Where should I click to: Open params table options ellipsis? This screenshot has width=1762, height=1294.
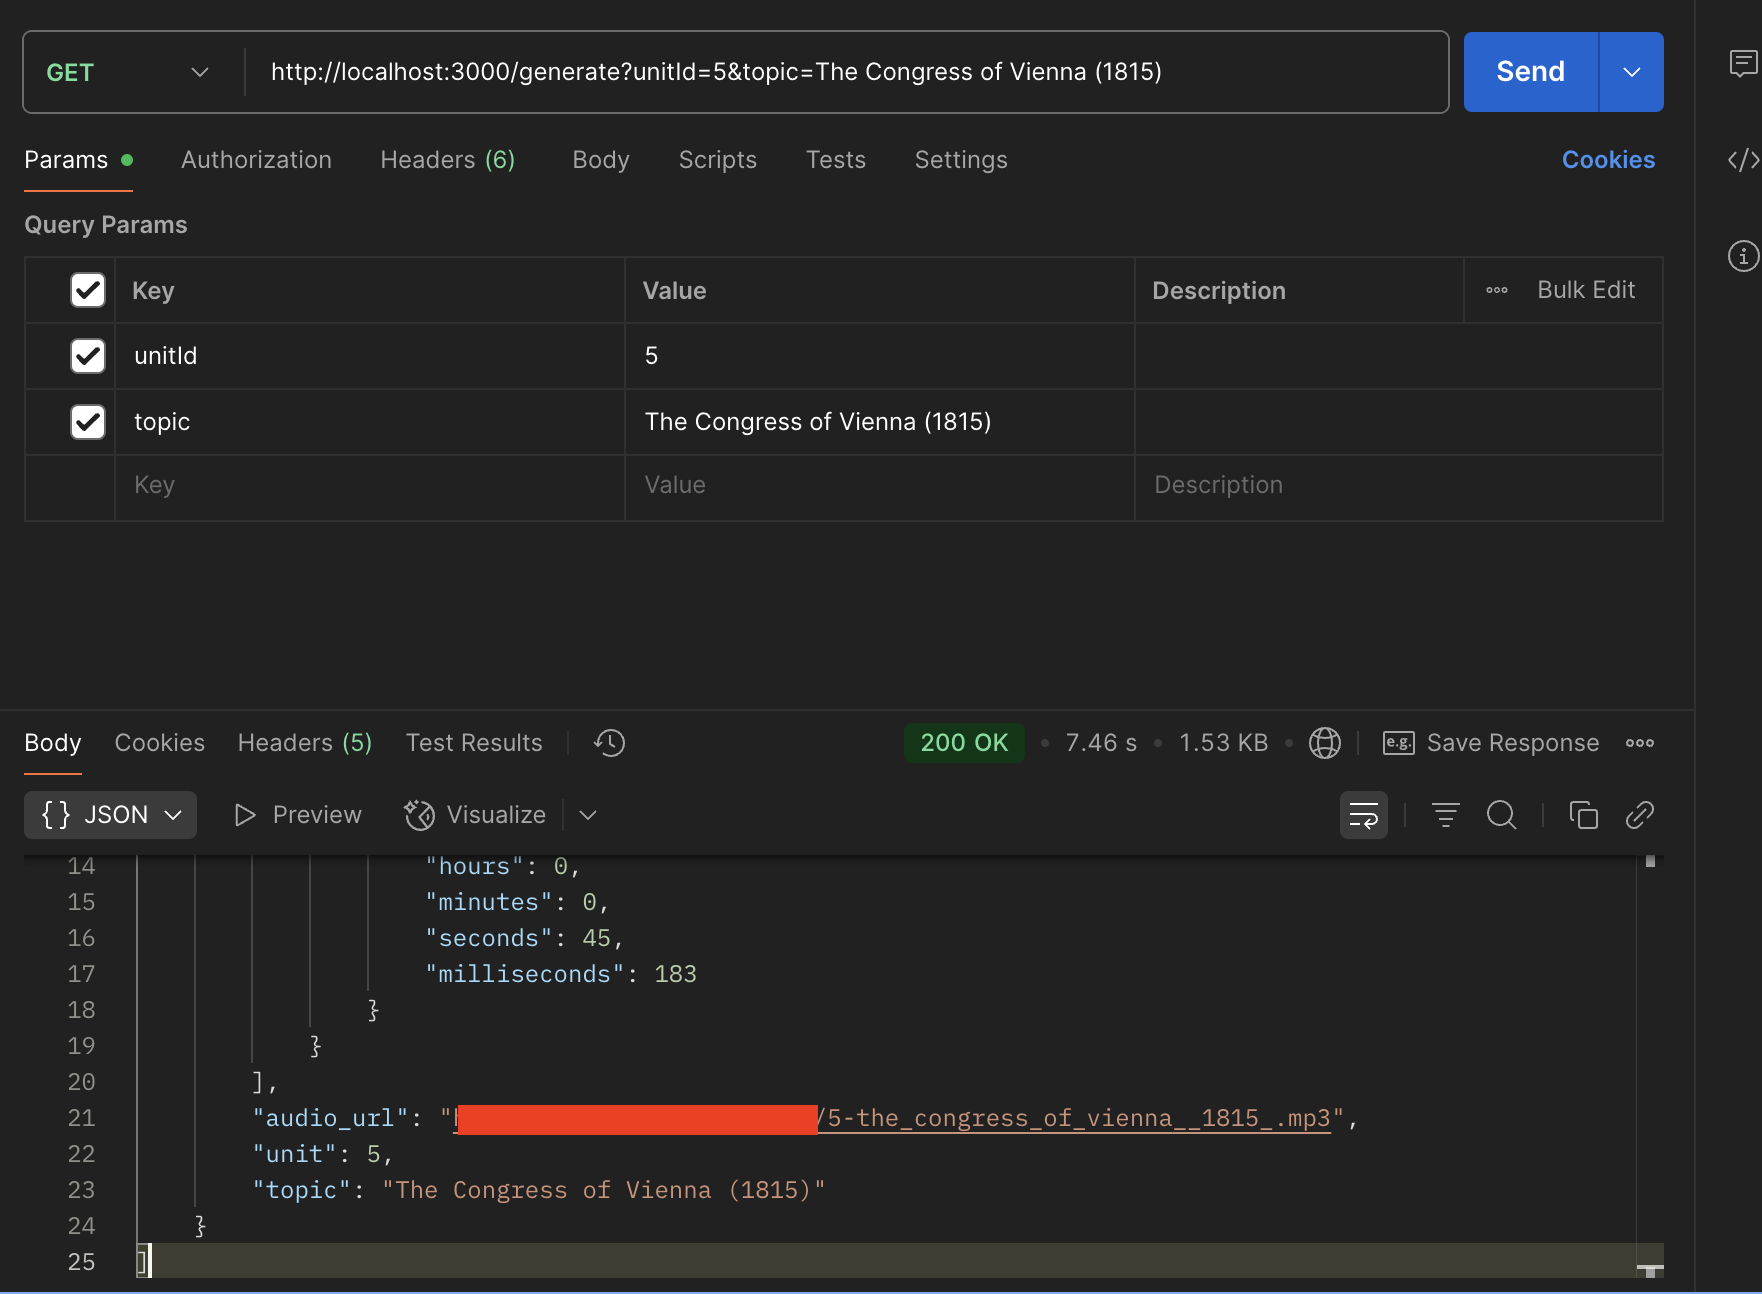(x=1497, y=290)
